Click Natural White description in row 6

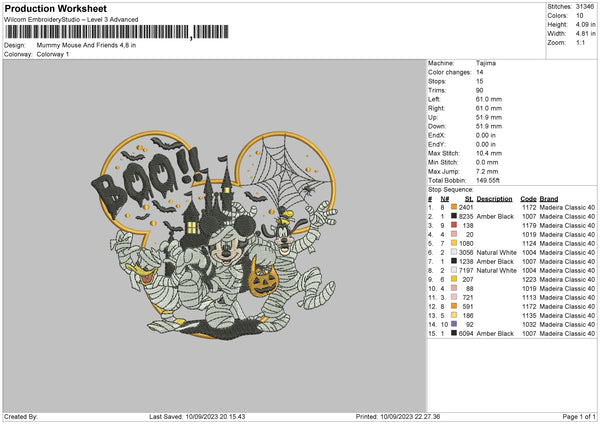click(x=497, y=253)
